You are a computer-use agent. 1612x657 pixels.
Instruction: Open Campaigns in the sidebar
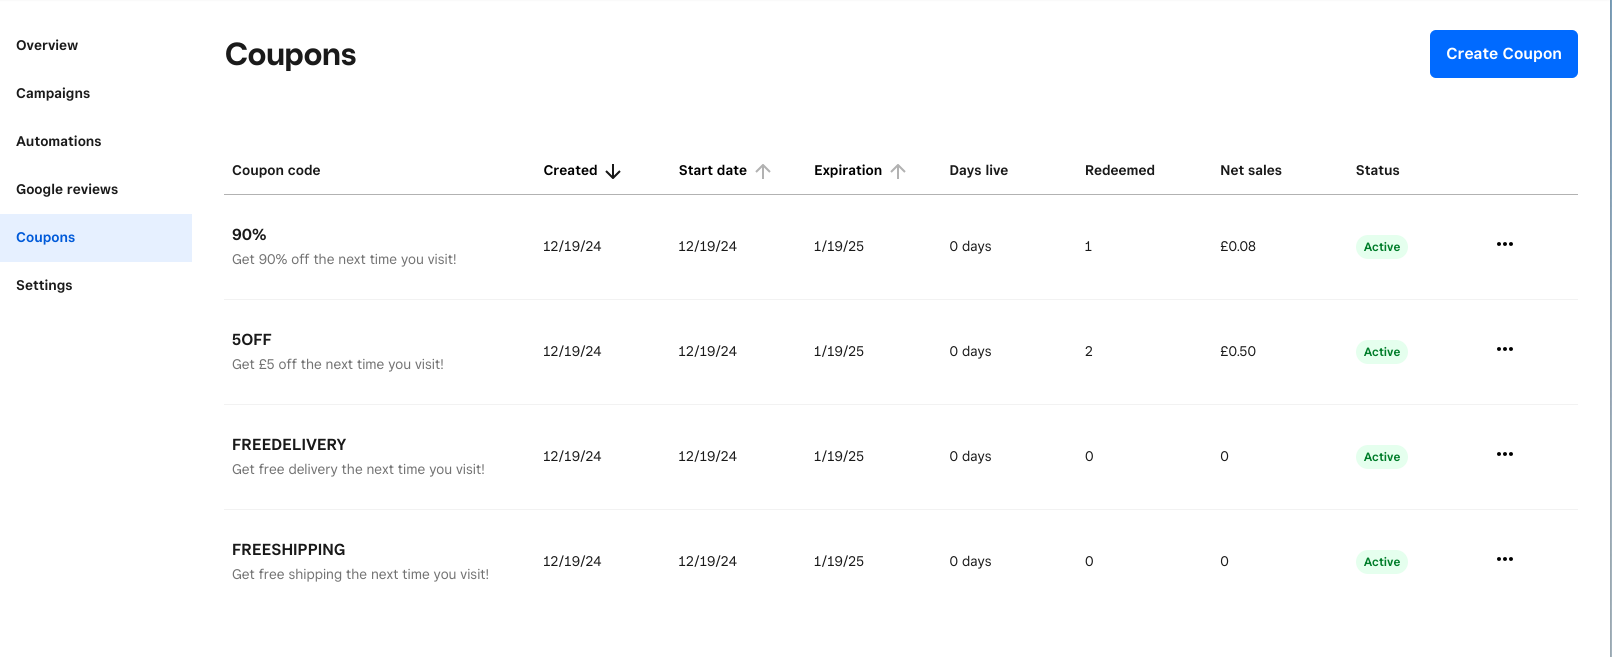[x=53, y=93]
